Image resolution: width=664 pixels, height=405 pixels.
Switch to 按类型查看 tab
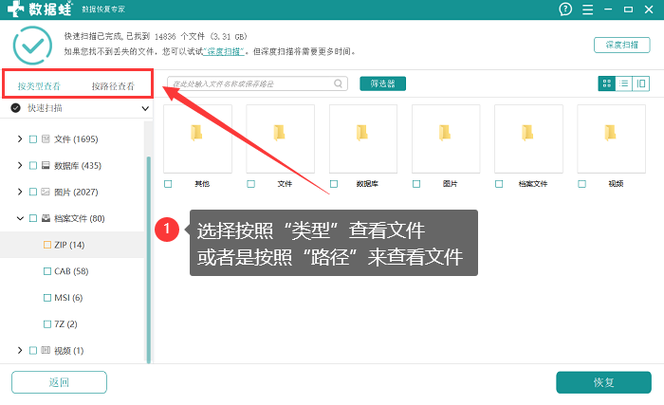tap(39, 86)
